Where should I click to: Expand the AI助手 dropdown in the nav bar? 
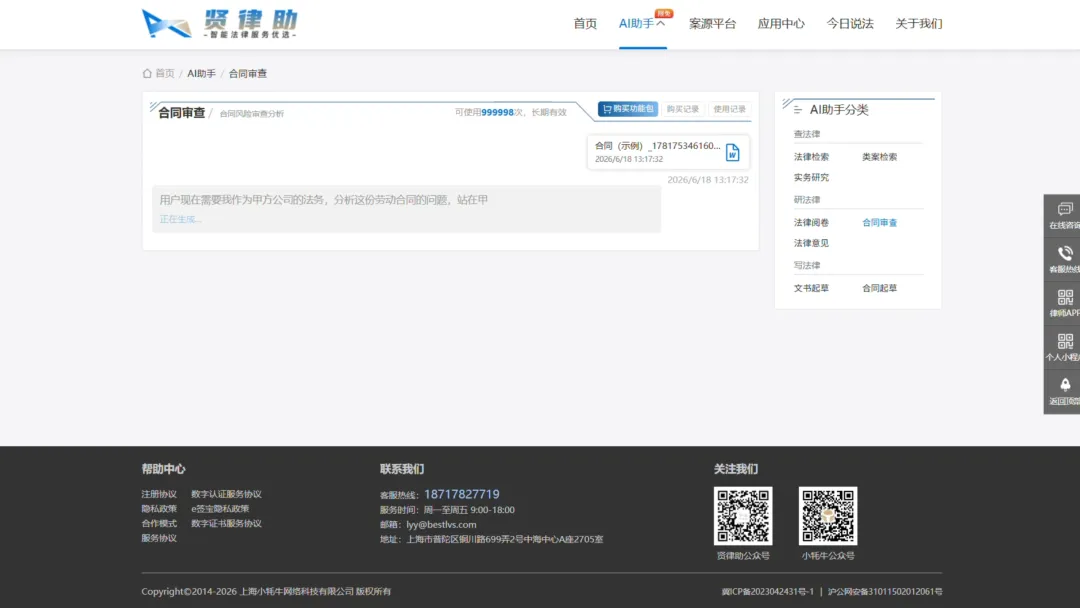tap(642, 23)
